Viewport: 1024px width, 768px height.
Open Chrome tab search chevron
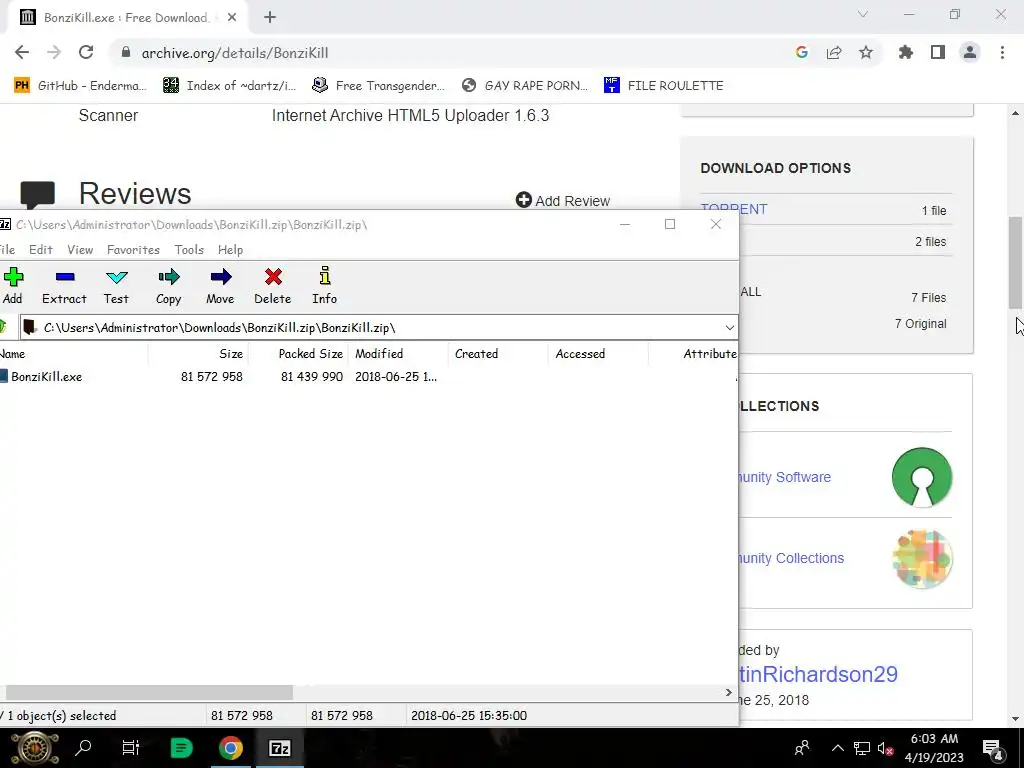[863, 14]
